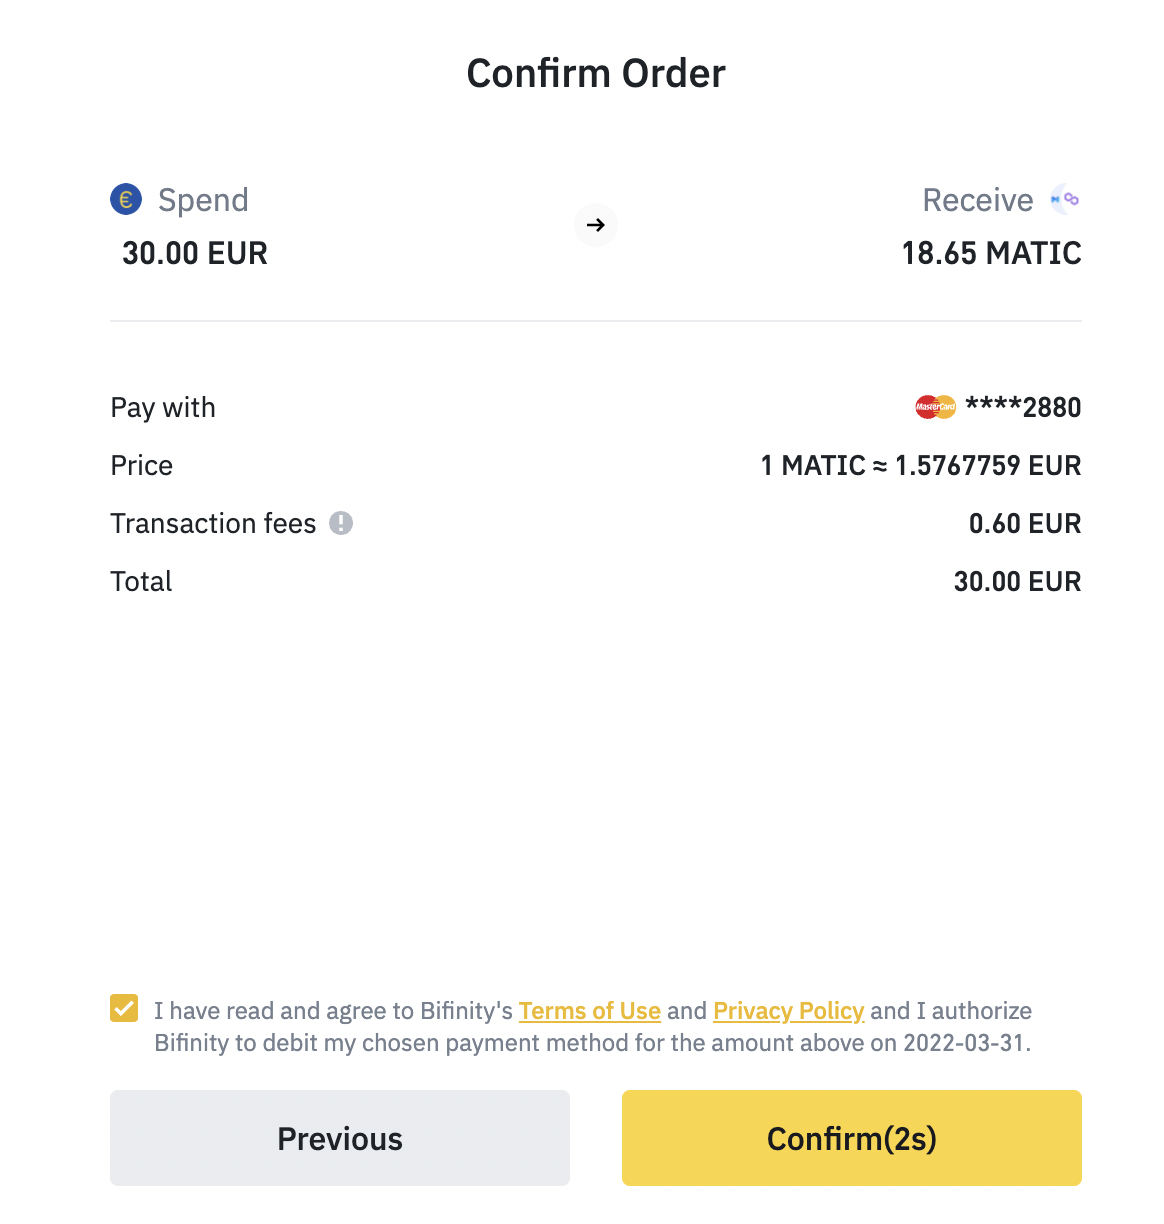Click the Confirm Order heading
The width and height of the screenshot is (1164, 1224).
point(596,73)
